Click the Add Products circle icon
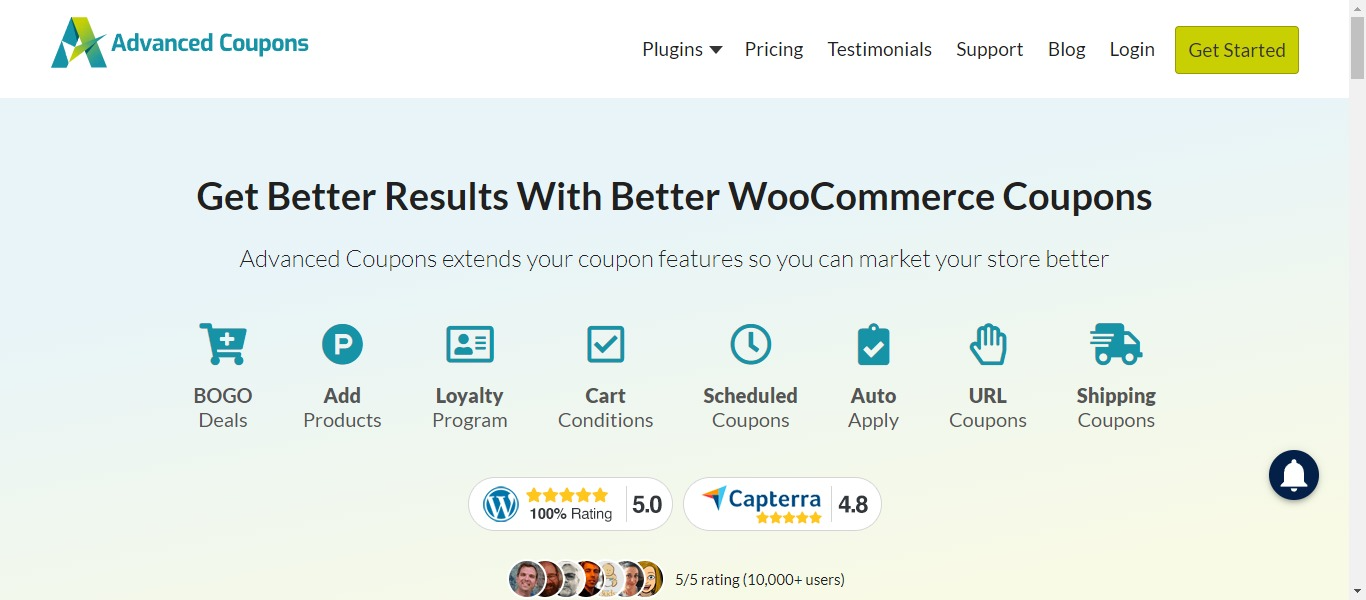 [x=342, y=344]
